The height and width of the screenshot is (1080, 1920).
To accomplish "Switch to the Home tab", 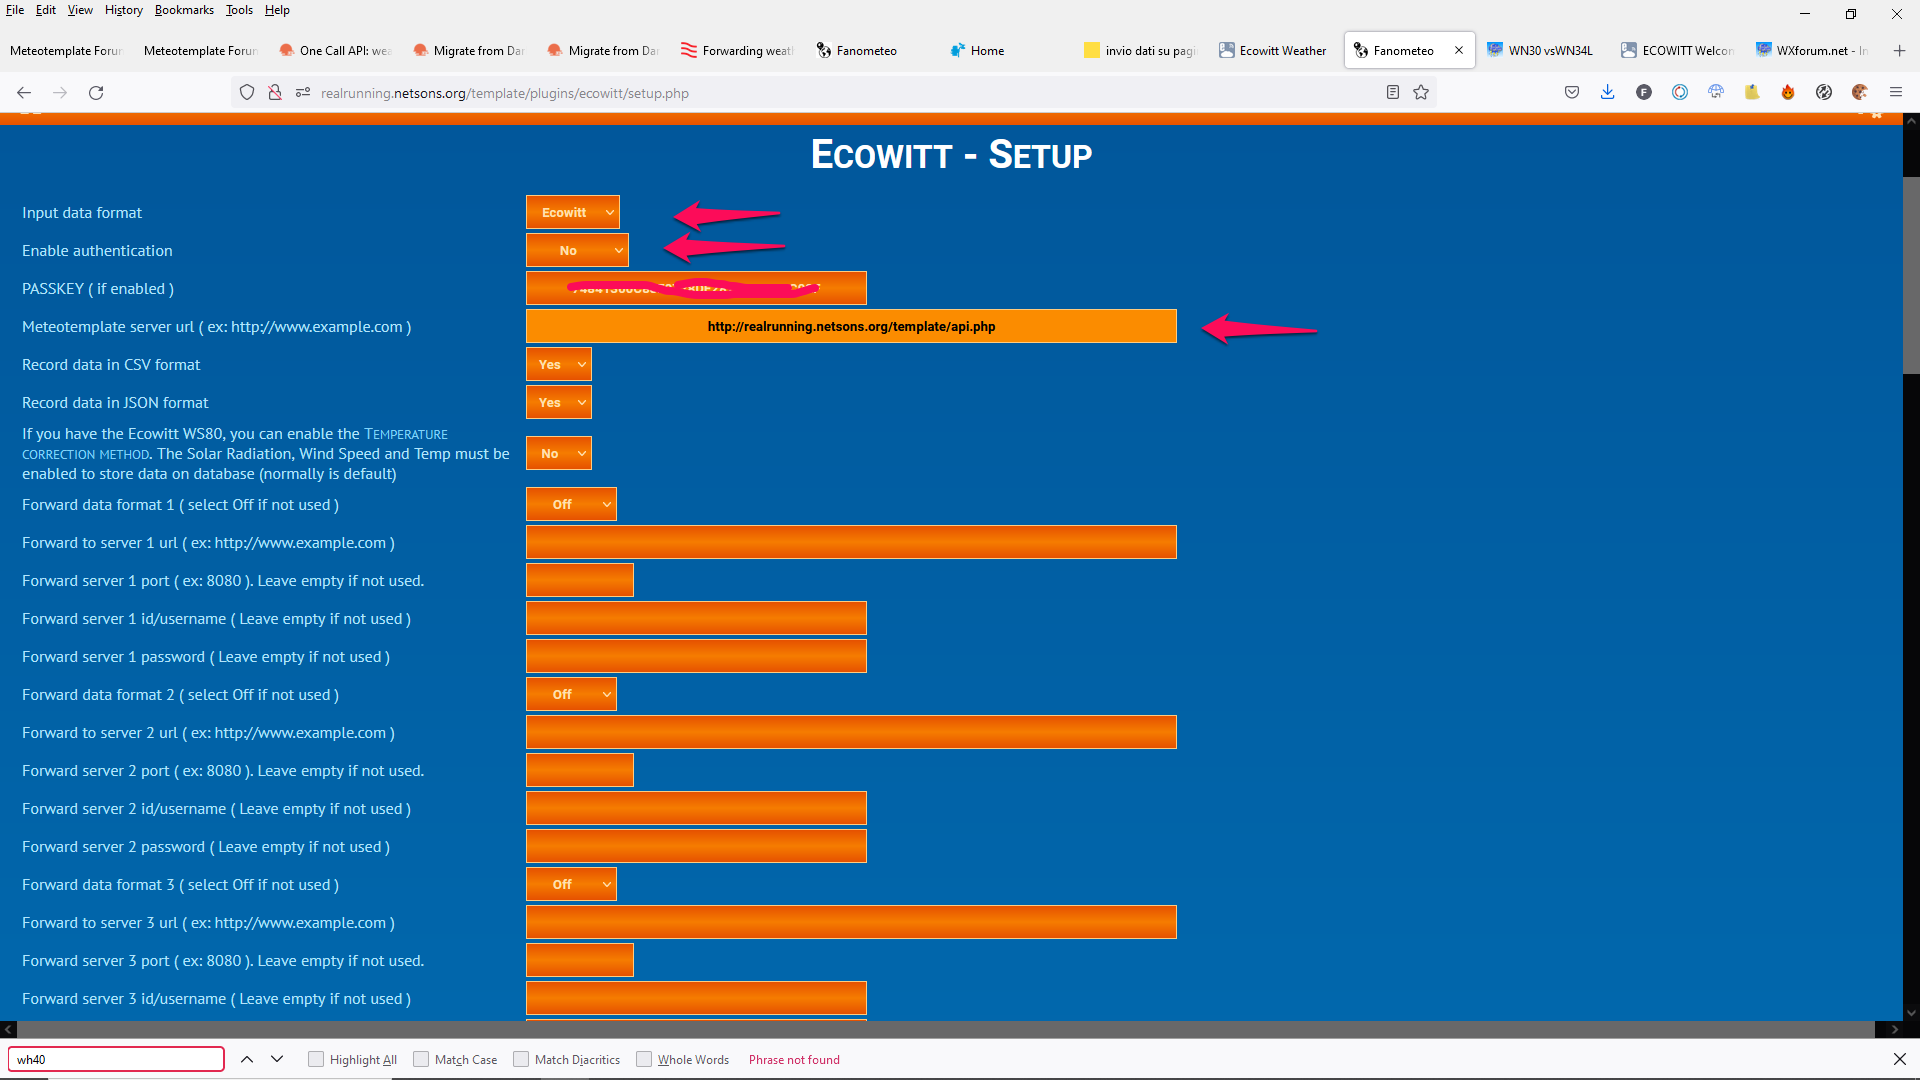I will [1005, 50].
